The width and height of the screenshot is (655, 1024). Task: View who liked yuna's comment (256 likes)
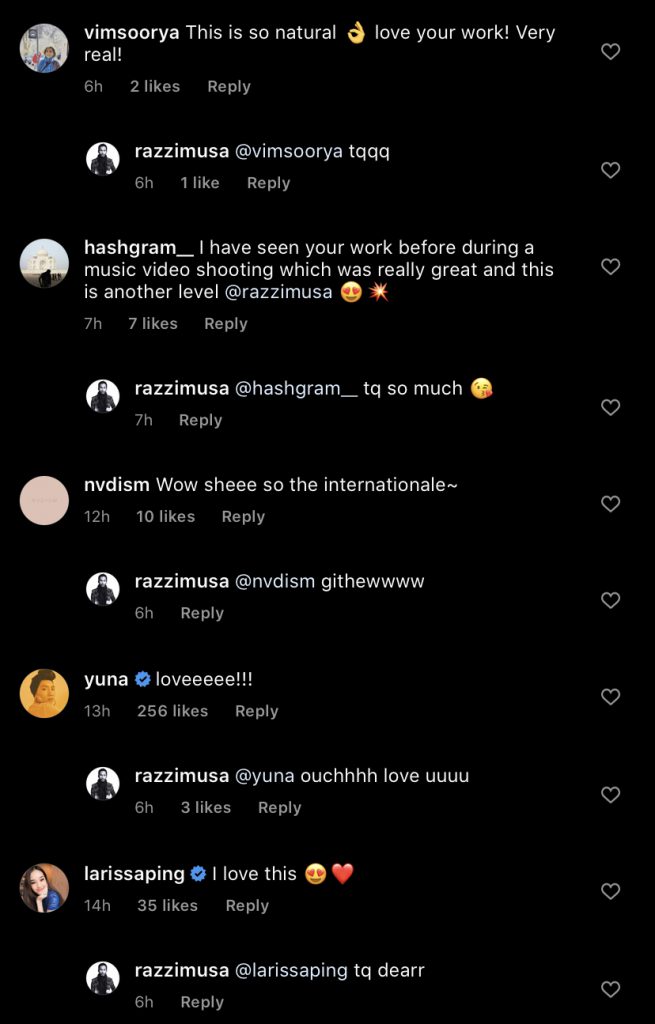(x=172, y=711)
